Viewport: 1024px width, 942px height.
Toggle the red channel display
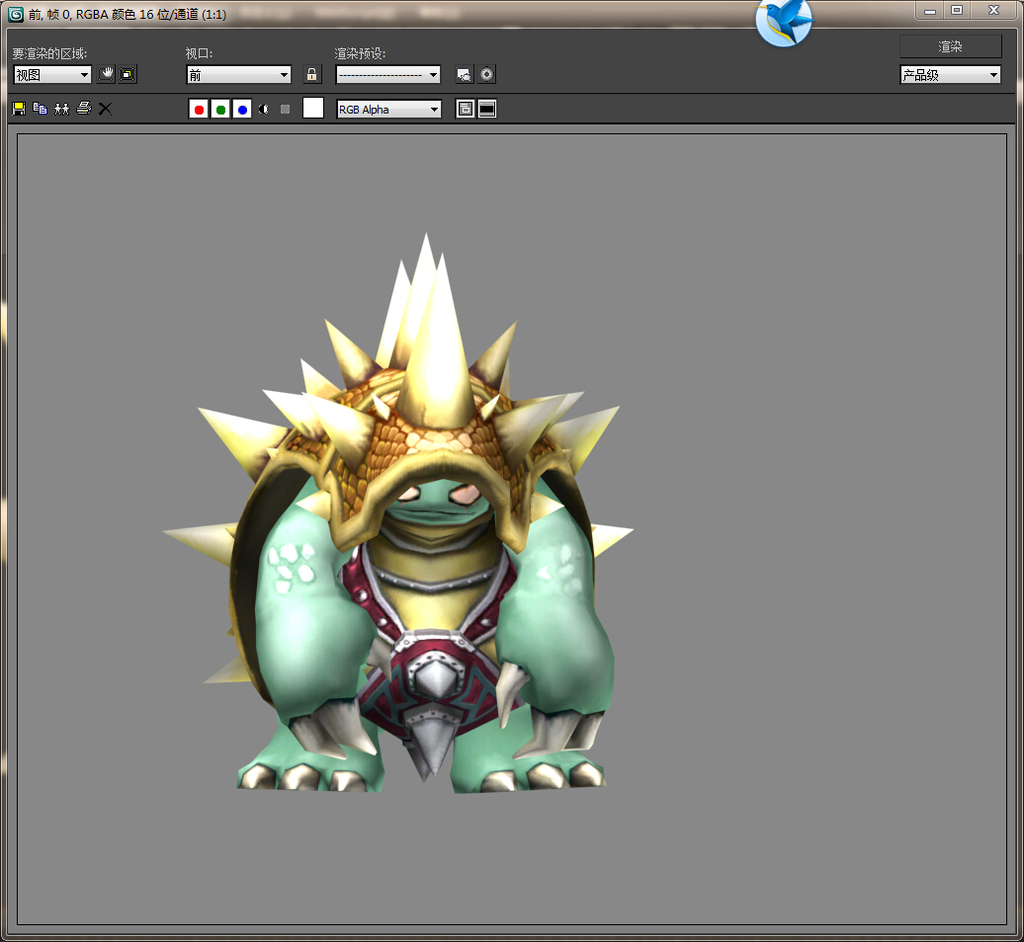tap(198, 109)
